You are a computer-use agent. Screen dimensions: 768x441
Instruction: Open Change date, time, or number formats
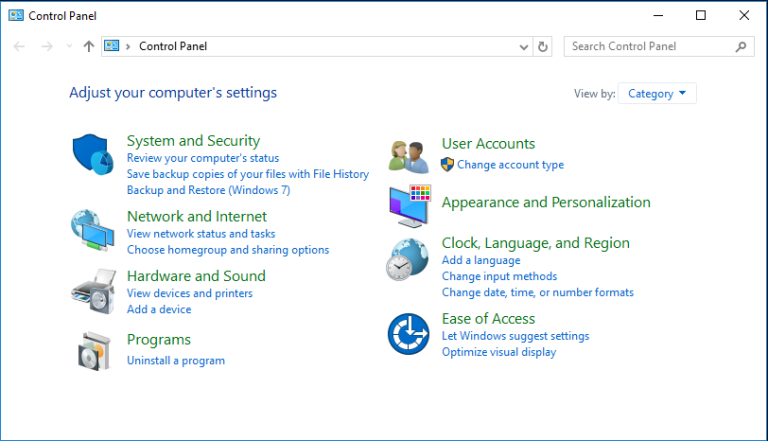tap(538, 293)
